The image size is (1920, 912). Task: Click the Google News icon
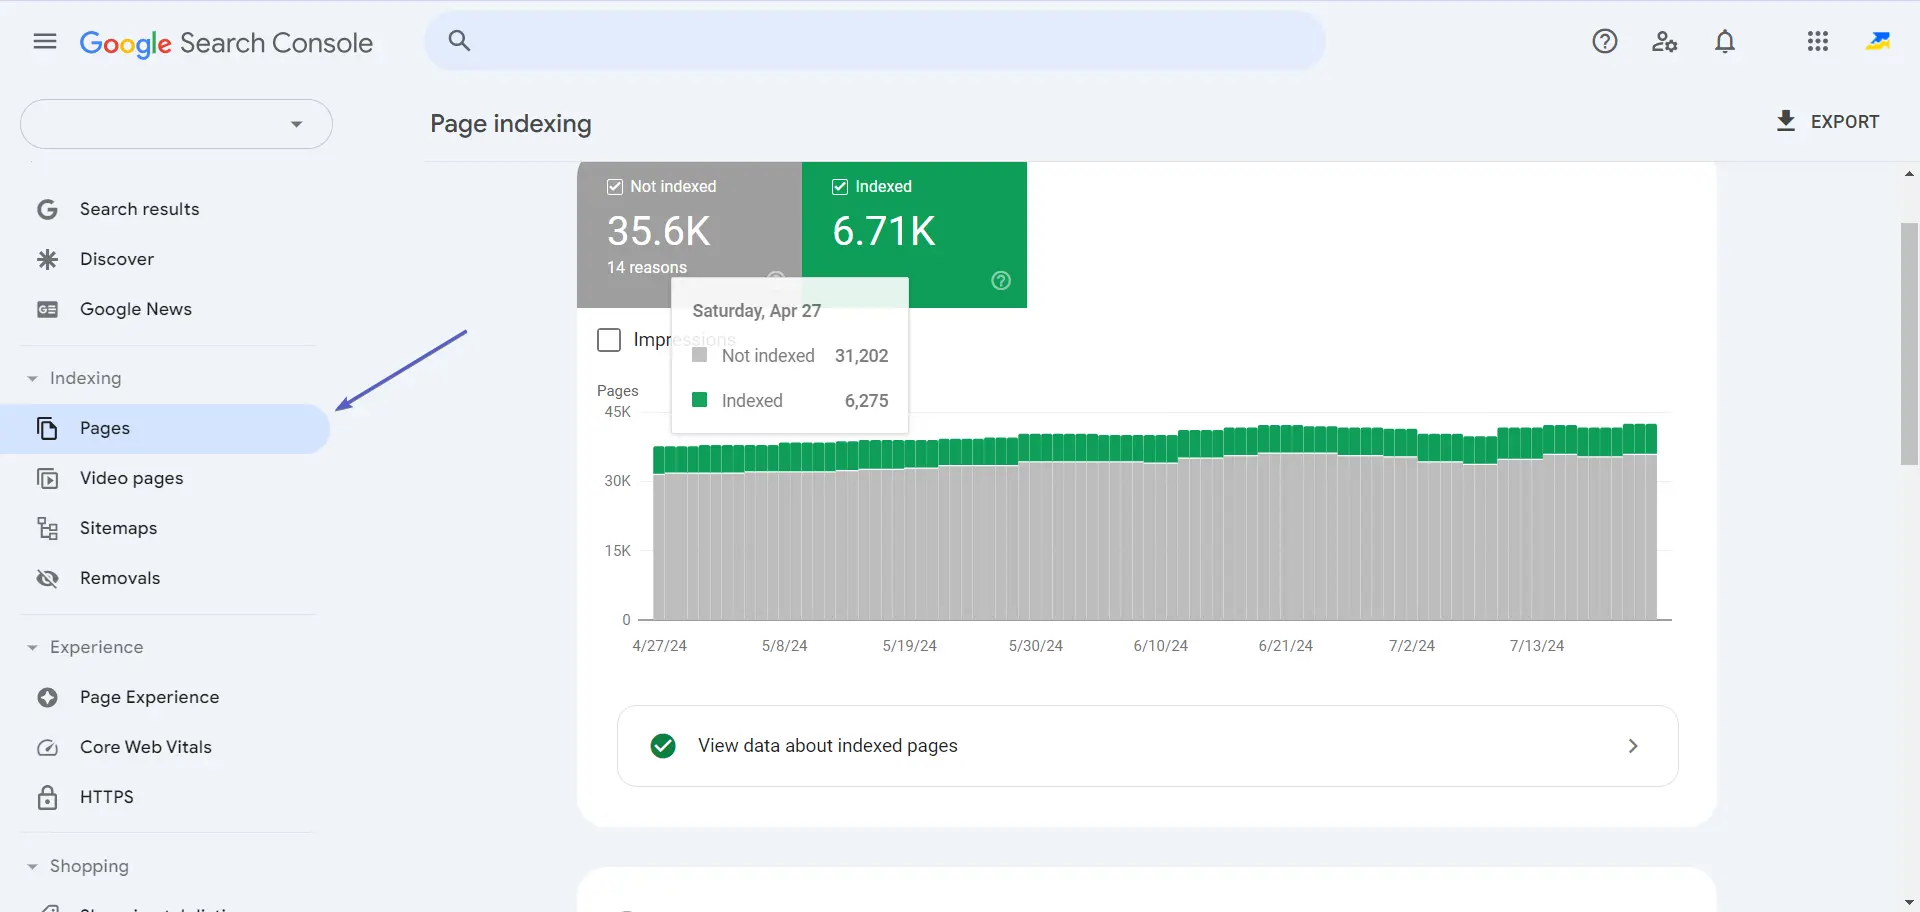click(x=47, y=309)
